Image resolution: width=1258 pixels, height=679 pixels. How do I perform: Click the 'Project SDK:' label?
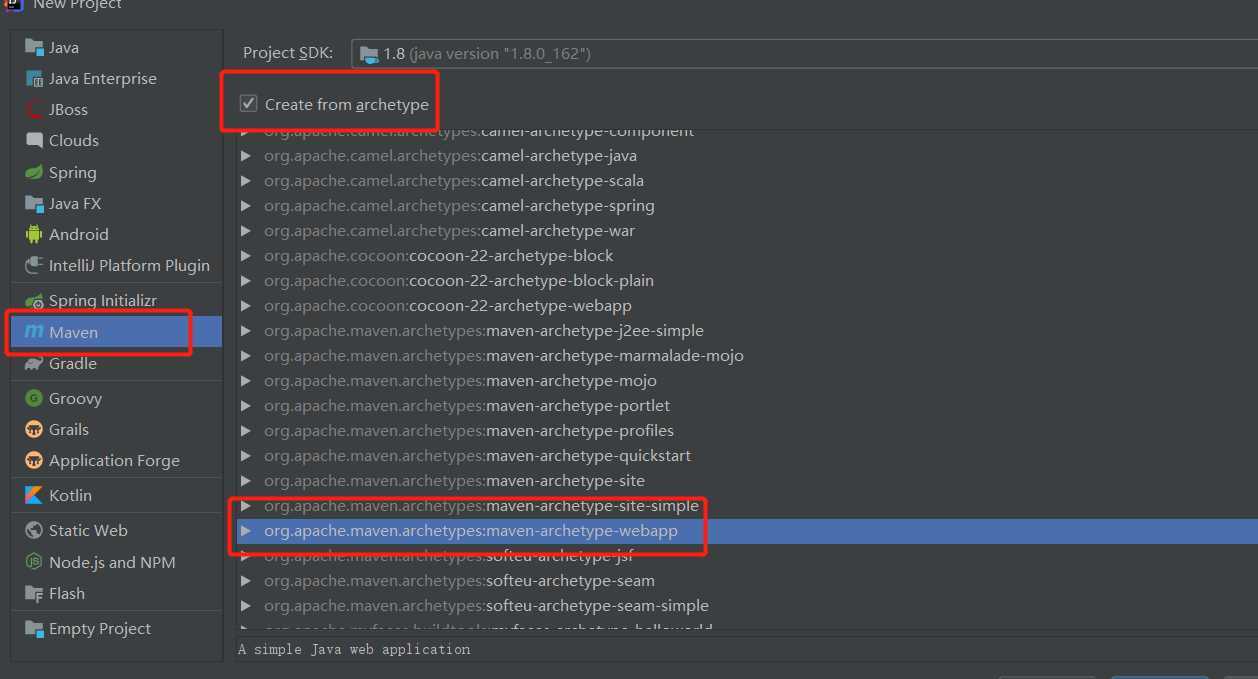(288, 53)
